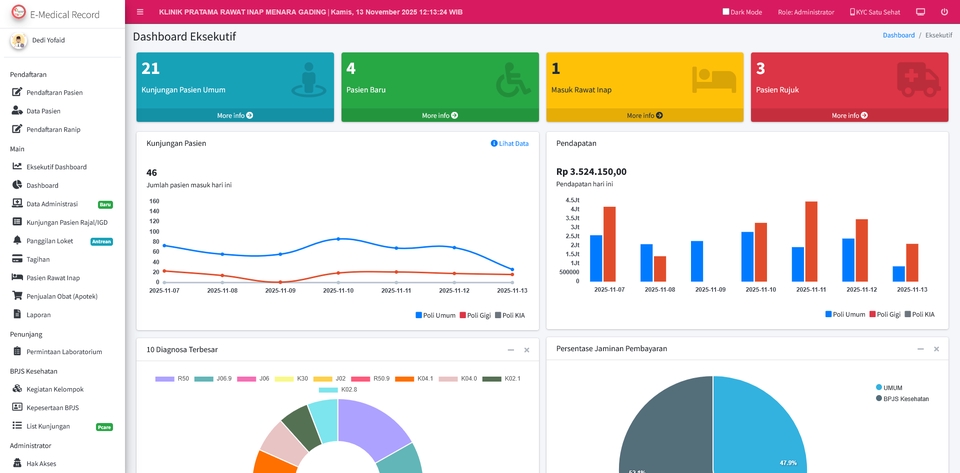Screen dimensions: 960x473
Task: Click the person icon on Kunjungan Pasien Umum card
Action: point(309,79)
